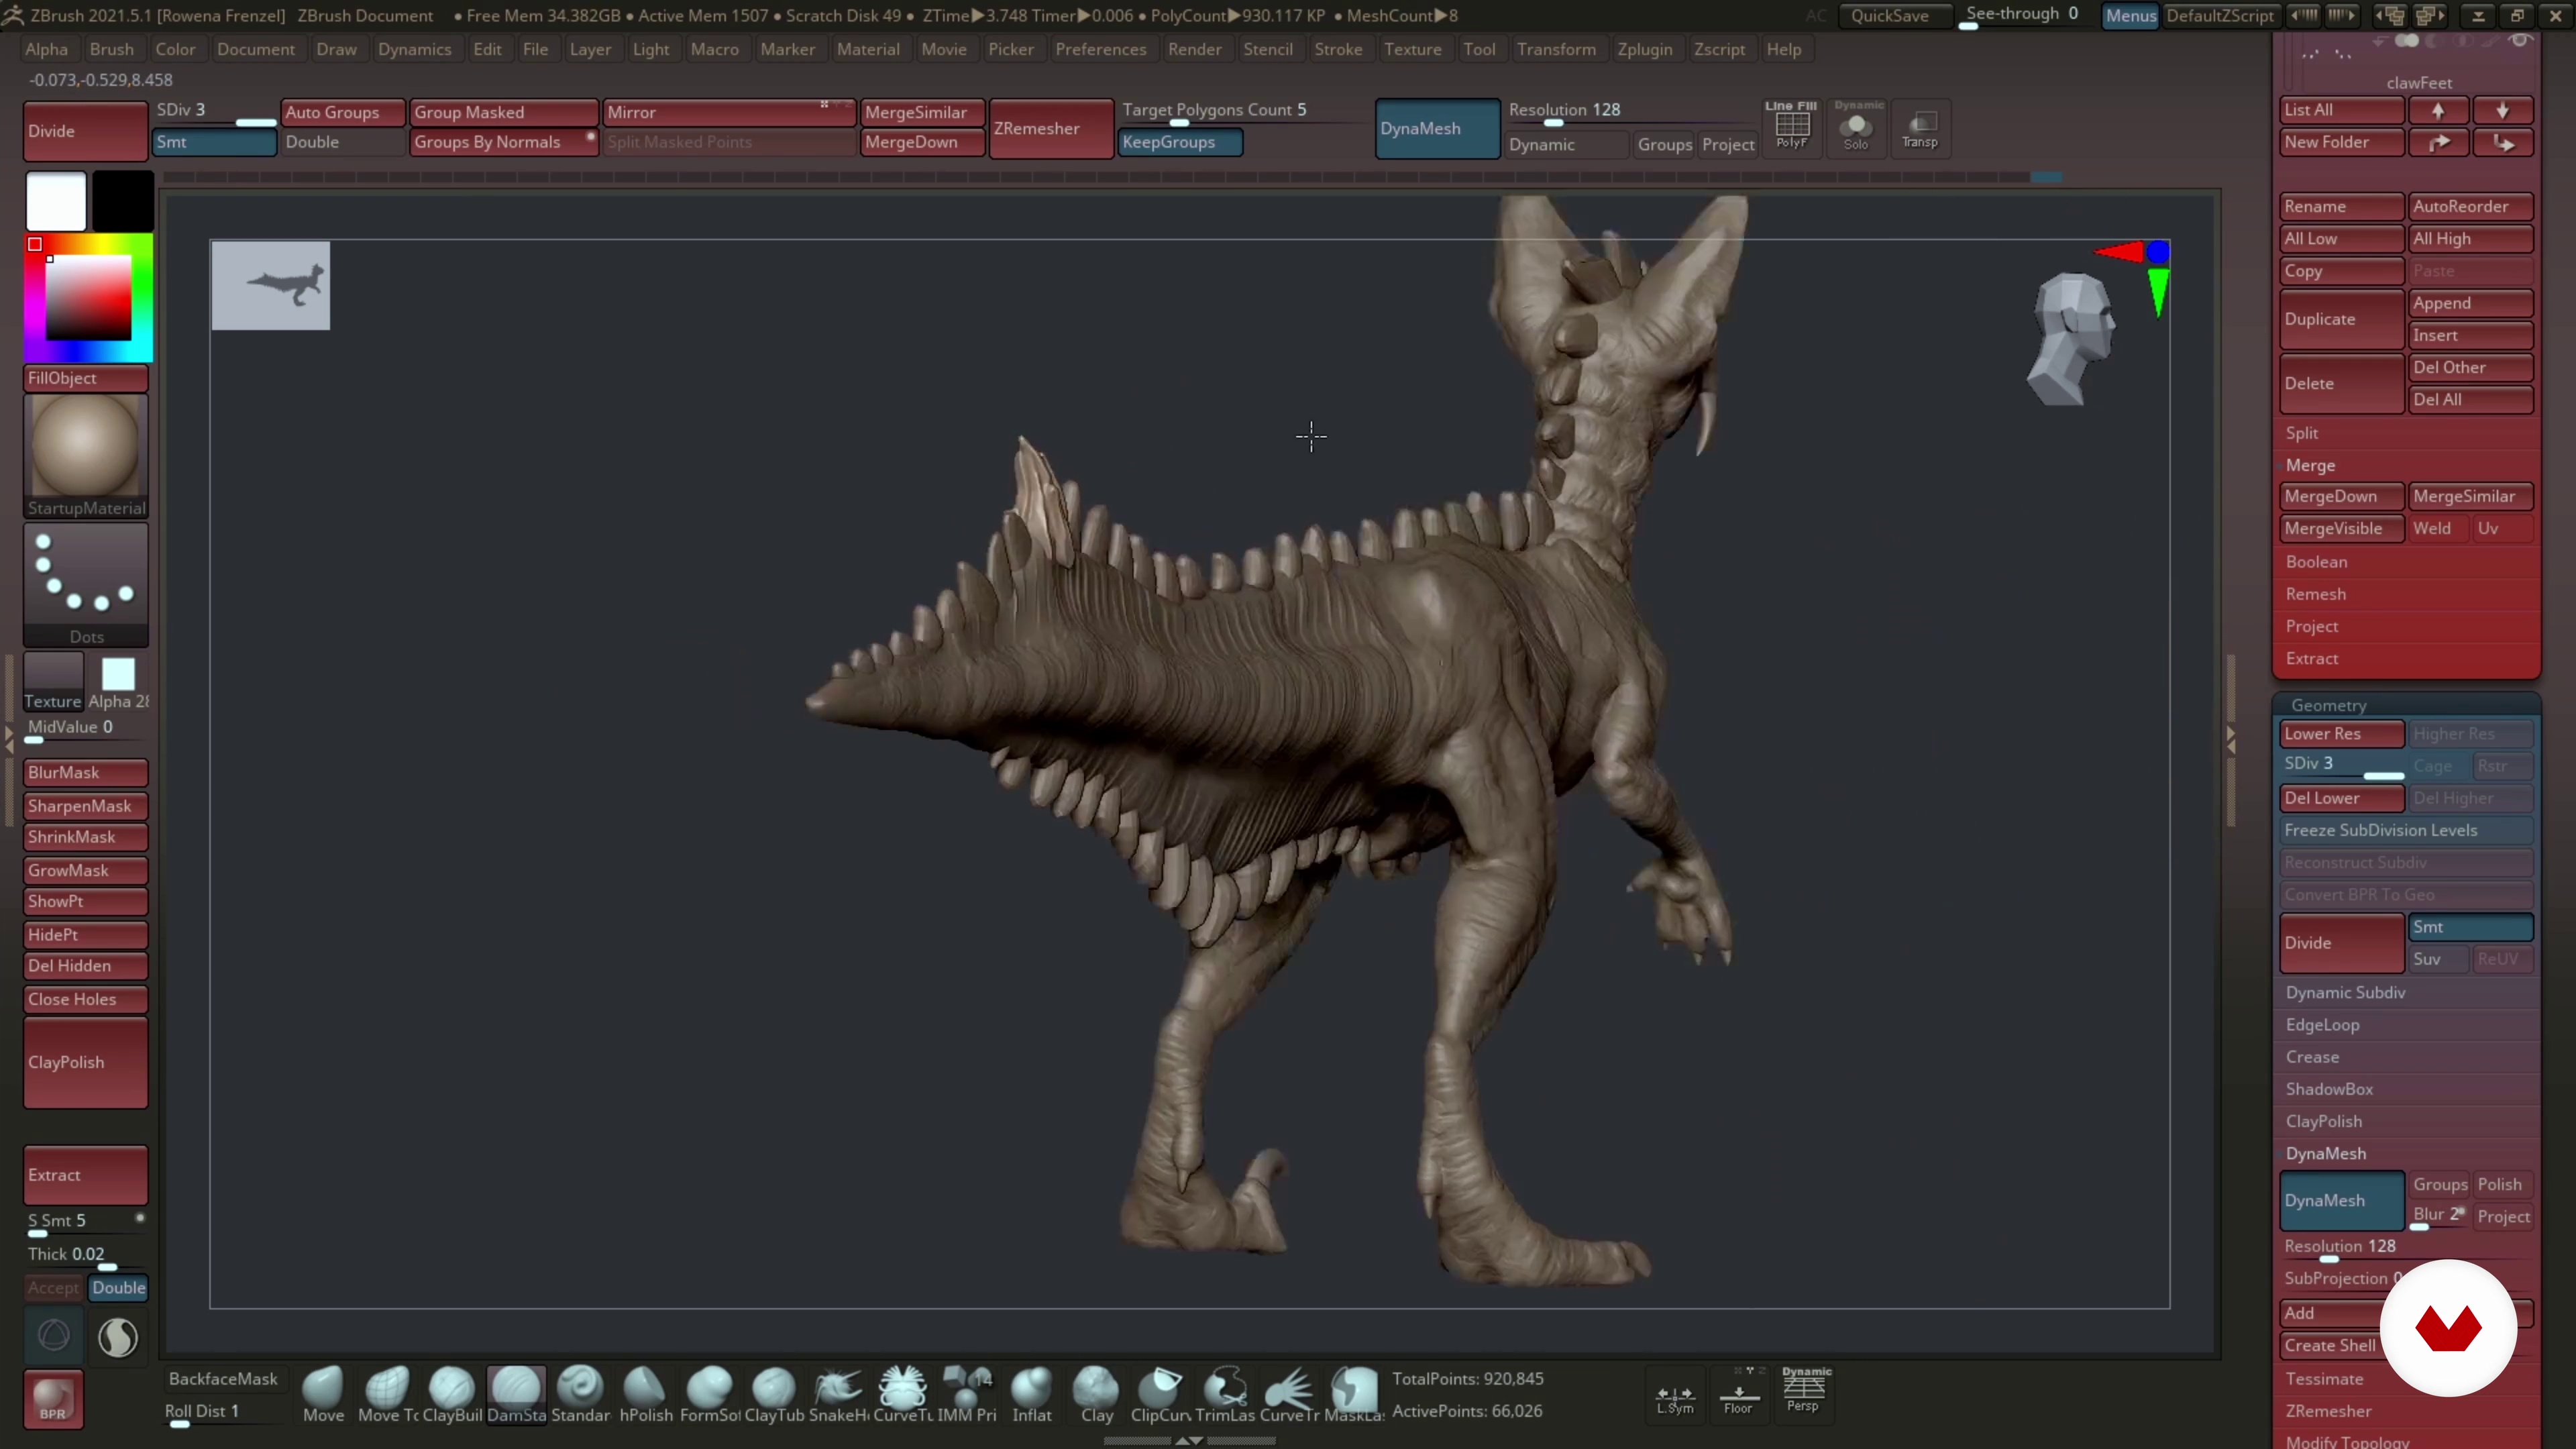
Task: Open the Stroke menu
Action: [1338, 49]
